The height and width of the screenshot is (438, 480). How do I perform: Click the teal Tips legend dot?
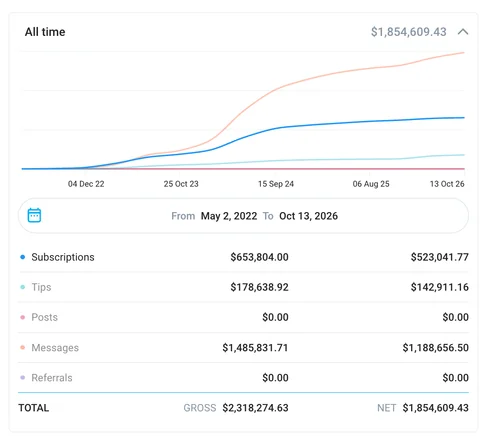[x=23, y=287]
